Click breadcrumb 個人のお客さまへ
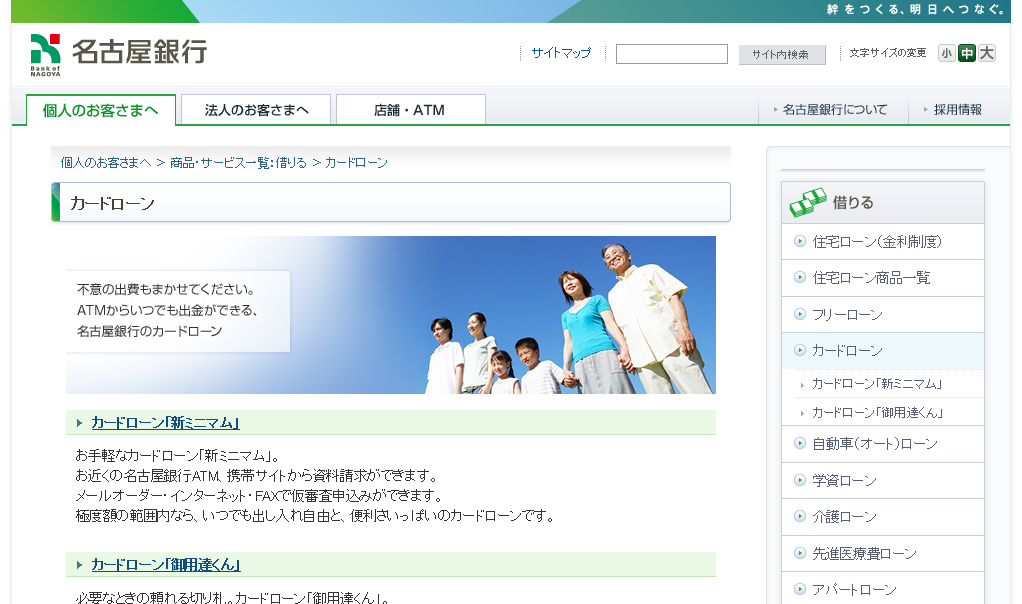The height and width of the screenshot is (604, 1022). (x=106, y=163)
